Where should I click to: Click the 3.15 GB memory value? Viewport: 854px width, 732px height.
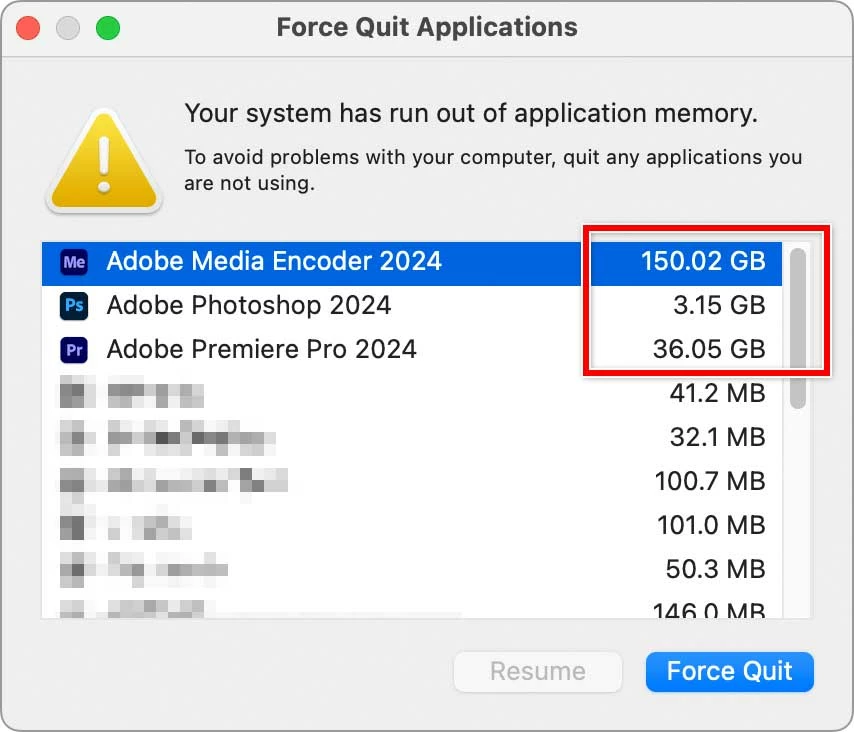click(719, 306)
